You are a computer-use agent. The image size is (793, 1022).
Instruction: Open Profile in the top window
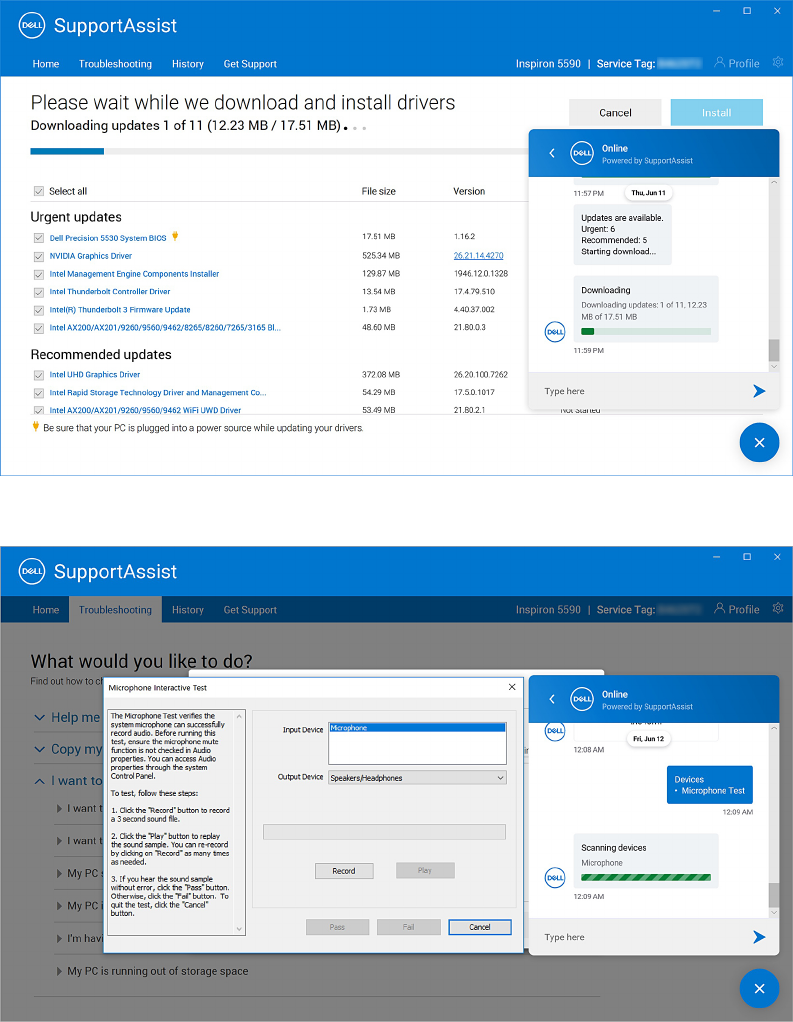[737, 63]
